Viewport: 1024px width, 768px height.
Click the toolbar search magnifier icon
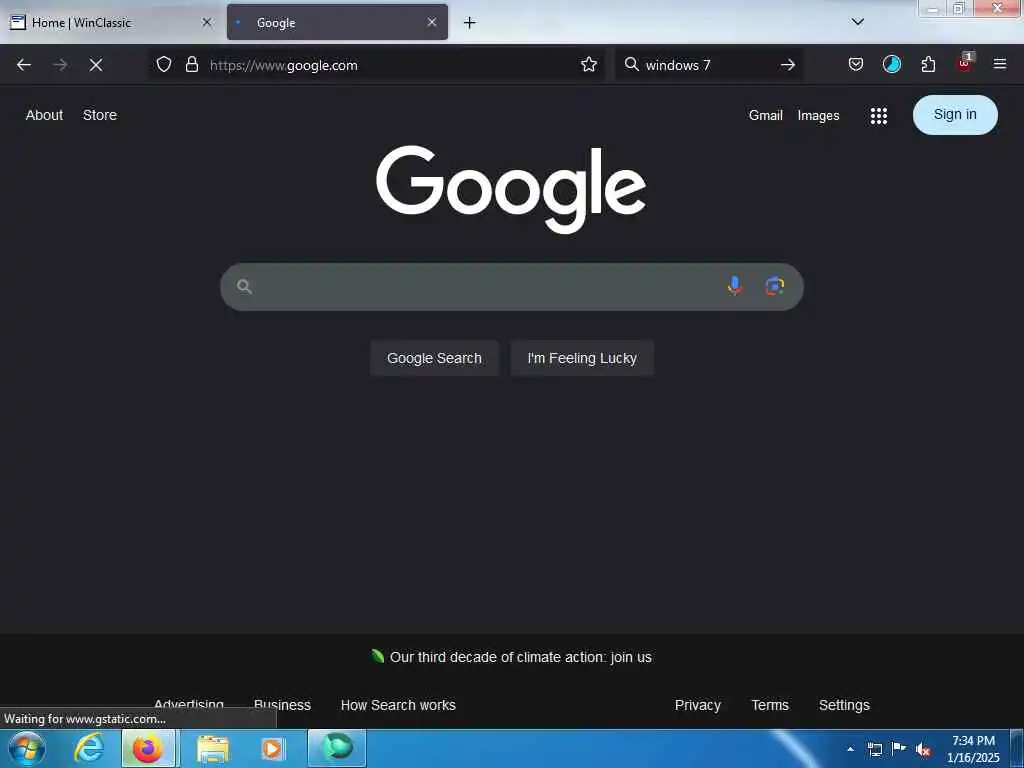pyautogui.click(x=632, y=64)
